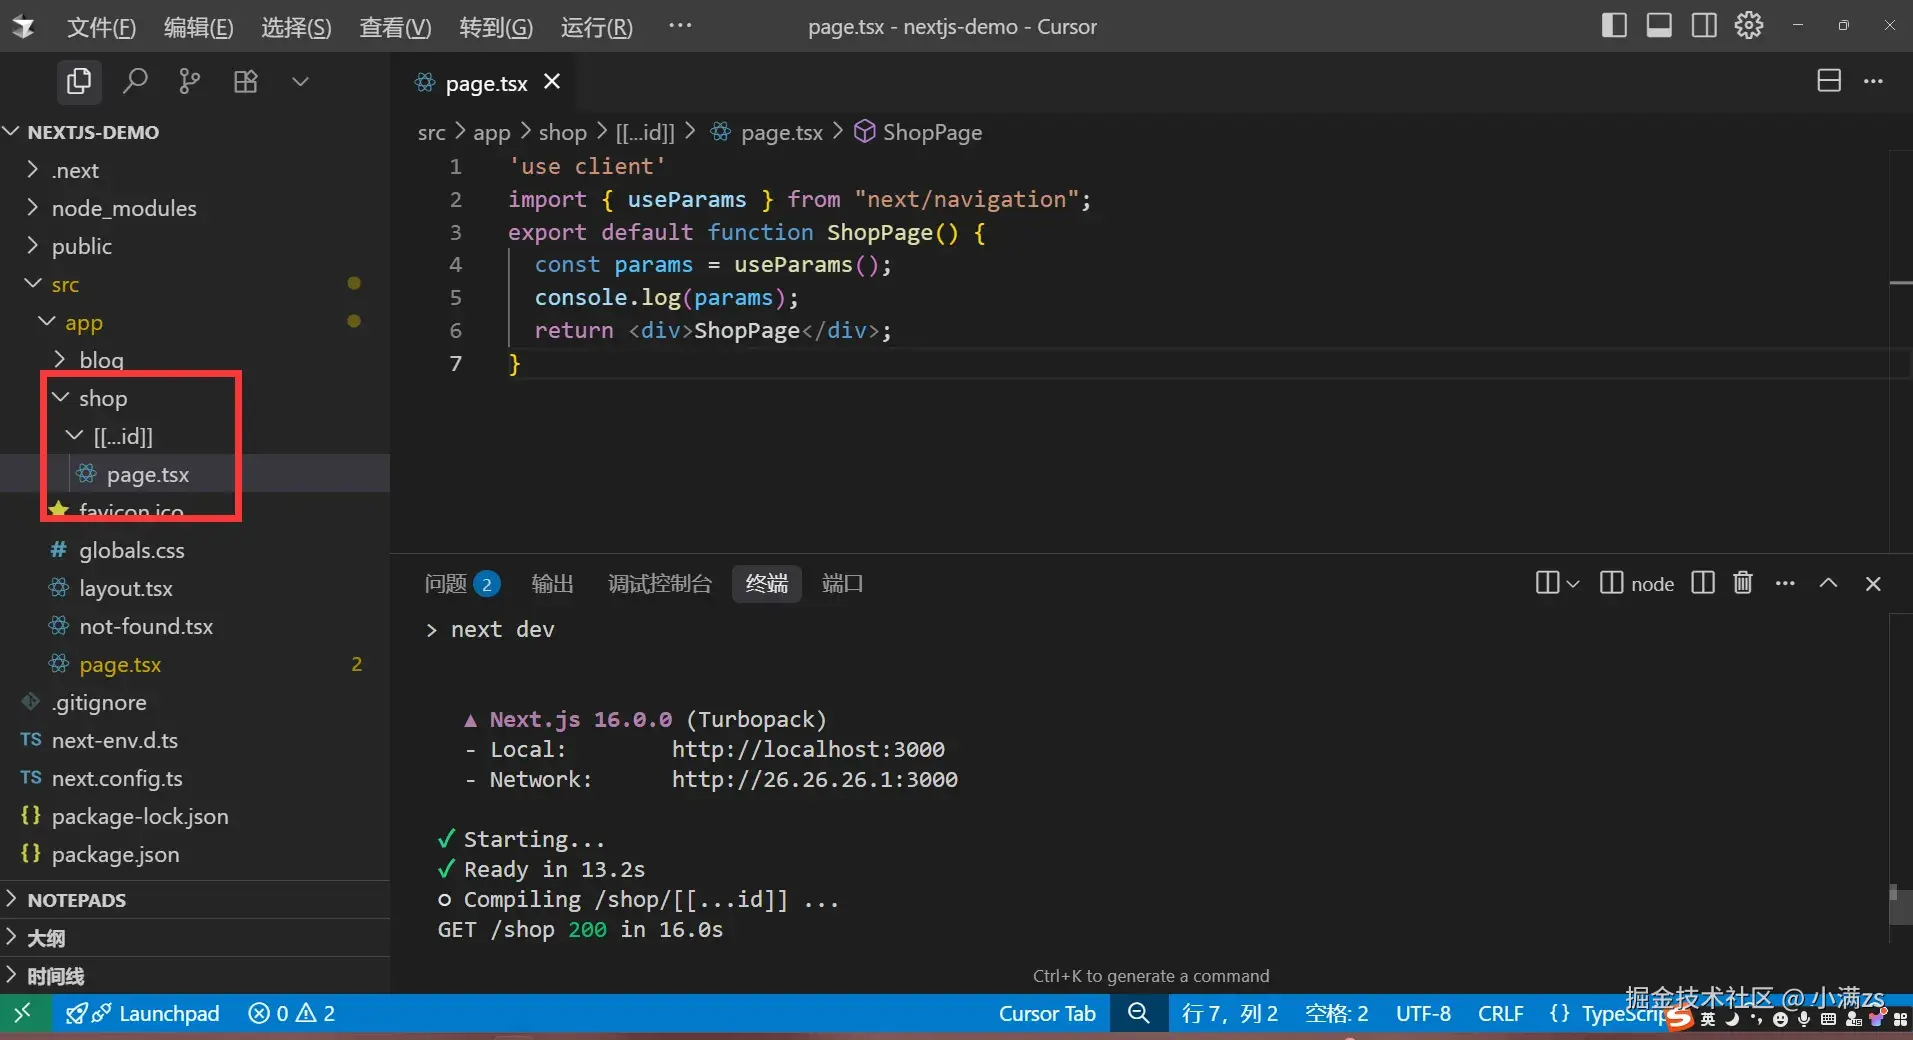
Task: Open the Search view icon
Action: pos(135,81)
